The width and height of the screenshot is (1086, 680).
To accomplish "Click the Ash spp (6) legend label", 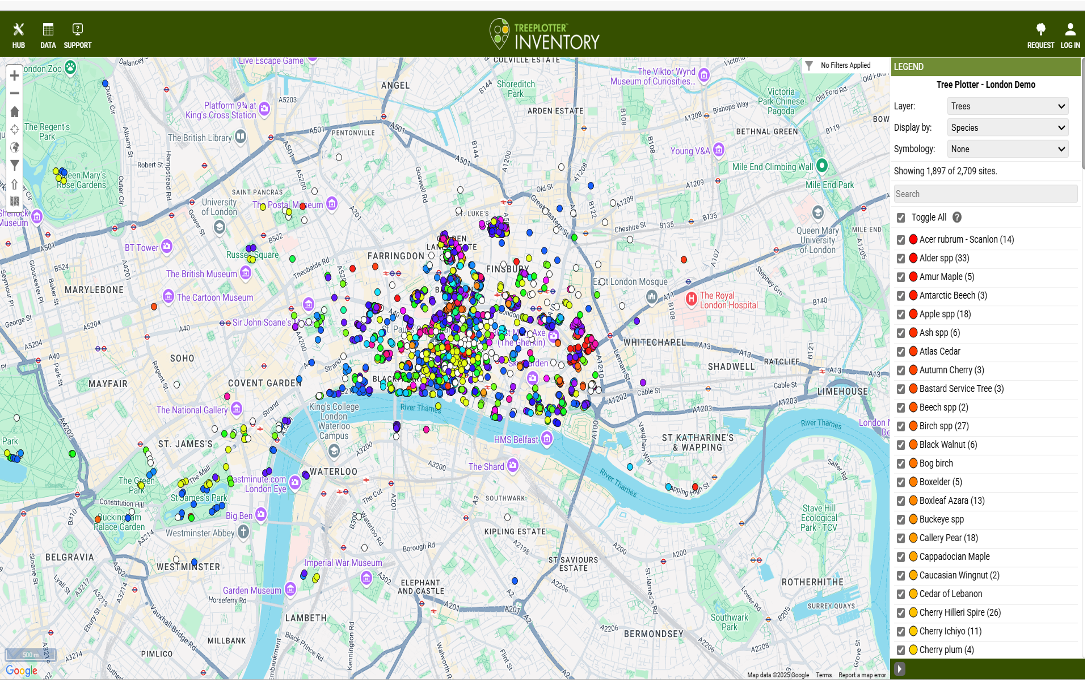I will pos(939,333).
